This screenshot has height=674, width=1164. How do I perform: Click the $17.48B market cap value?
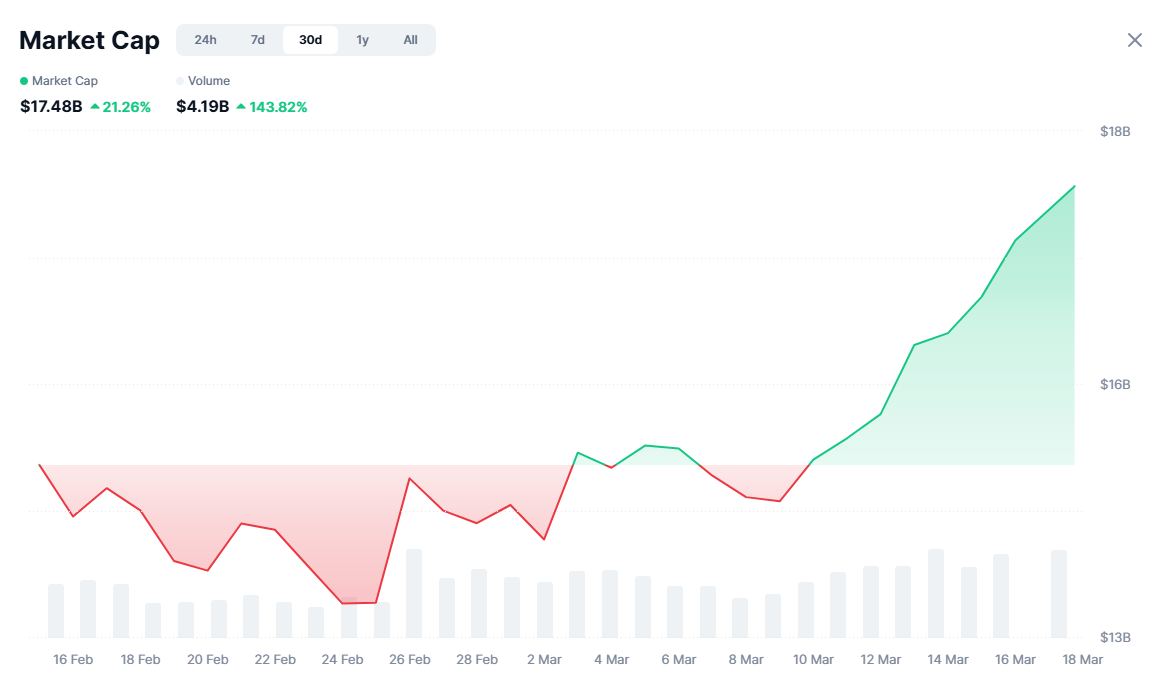[x=51, y=106]
